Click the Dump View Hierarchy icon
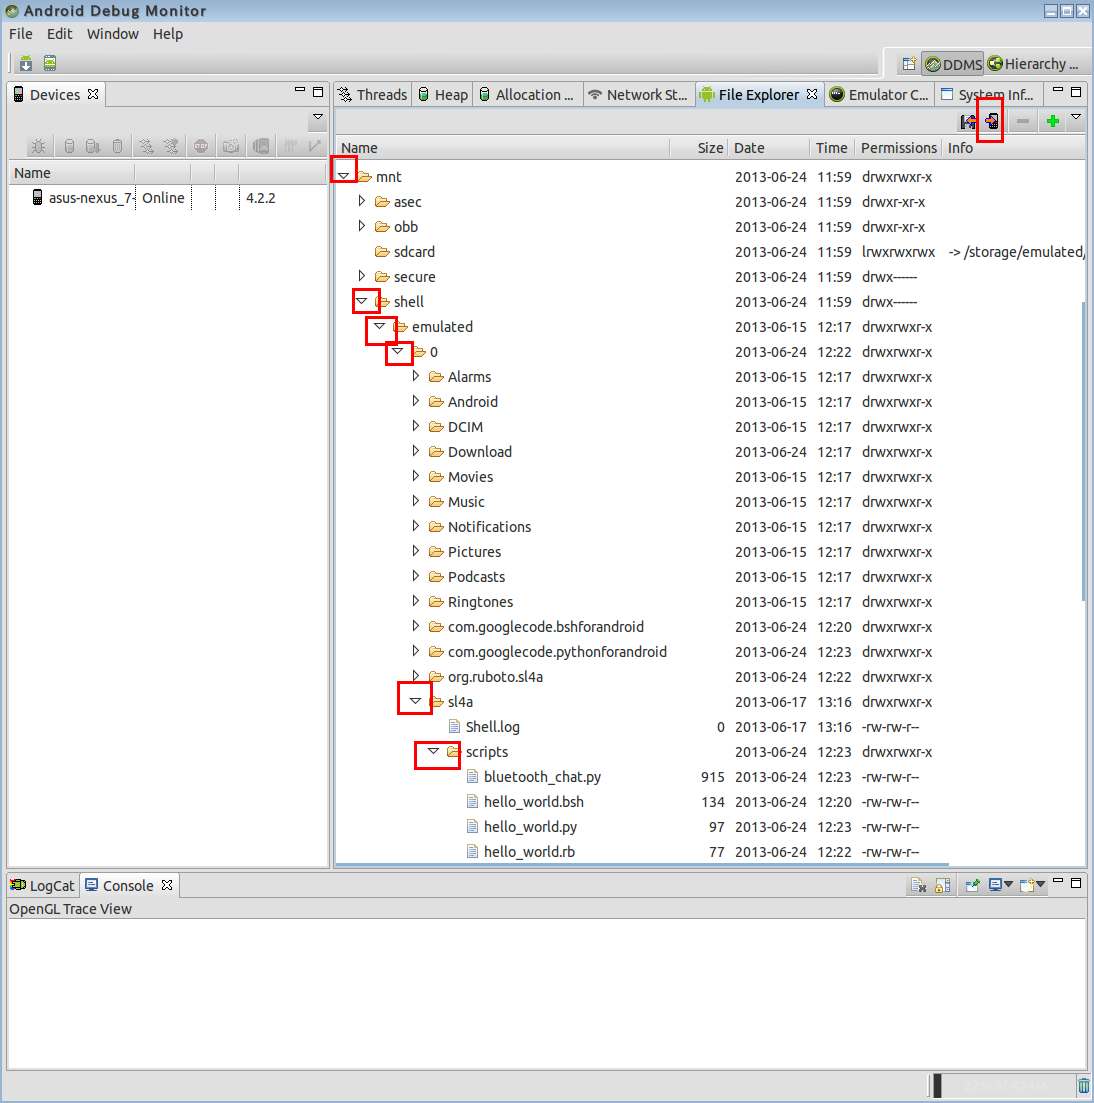The image size is (1094, 1103). coord(261,146)
